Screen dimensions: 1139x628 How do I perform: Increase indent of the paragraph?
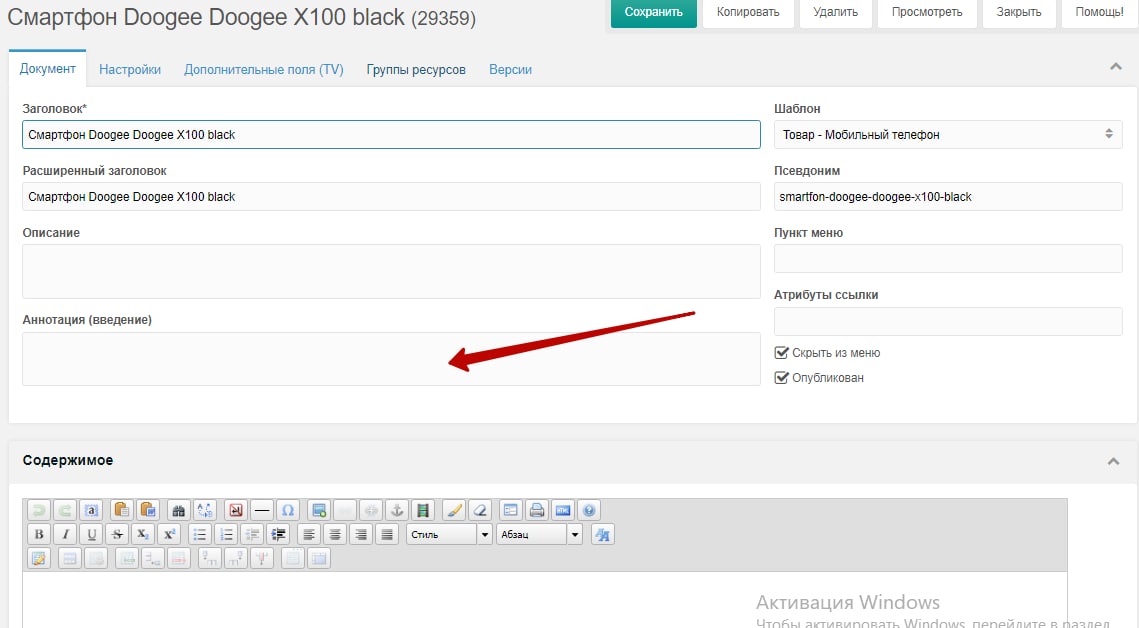(x=278, y=534)
